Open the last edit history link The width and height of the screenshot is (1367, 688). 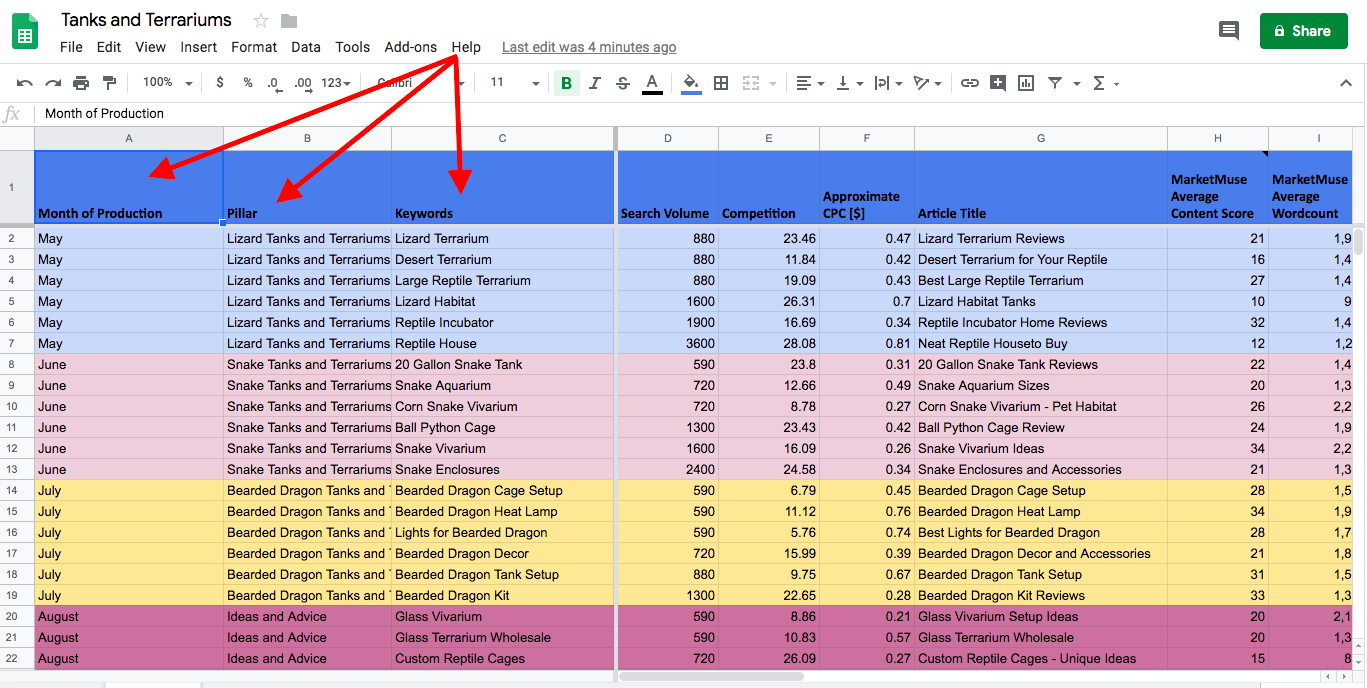[x=588, y=47]
